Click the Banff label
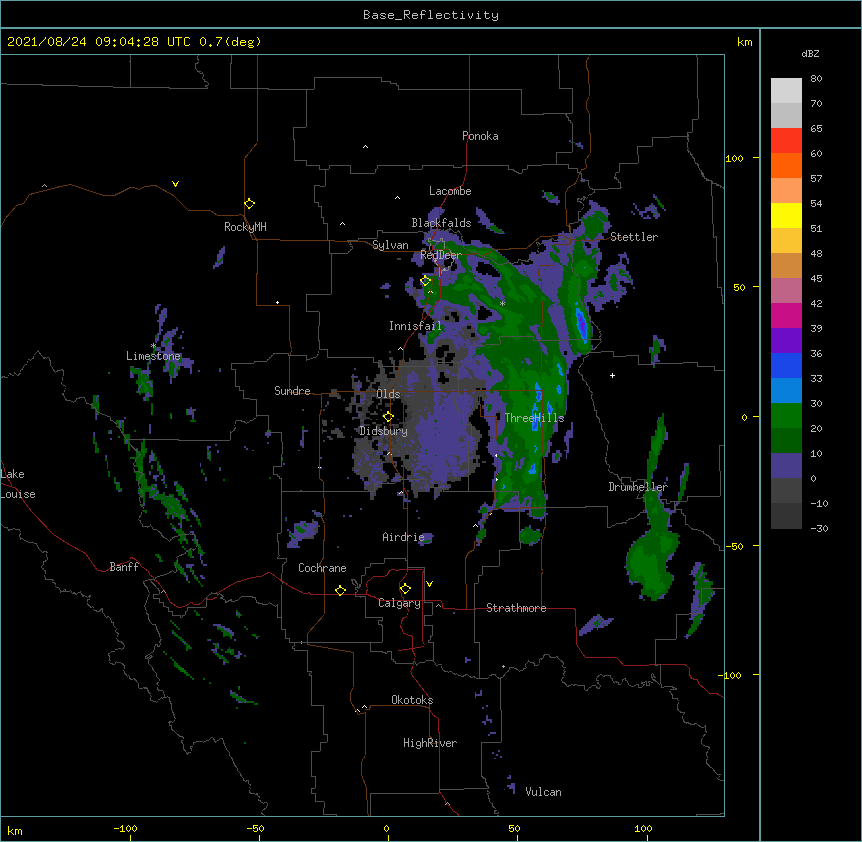 tap(124, 567)
